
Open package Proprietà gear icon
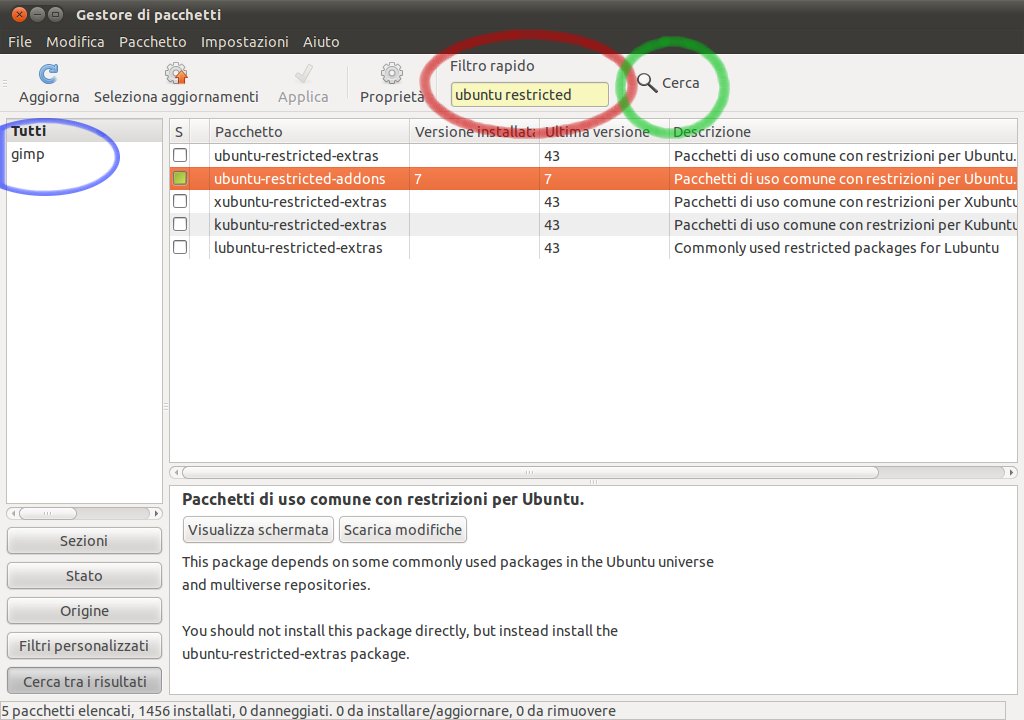(x=392, y=74)
